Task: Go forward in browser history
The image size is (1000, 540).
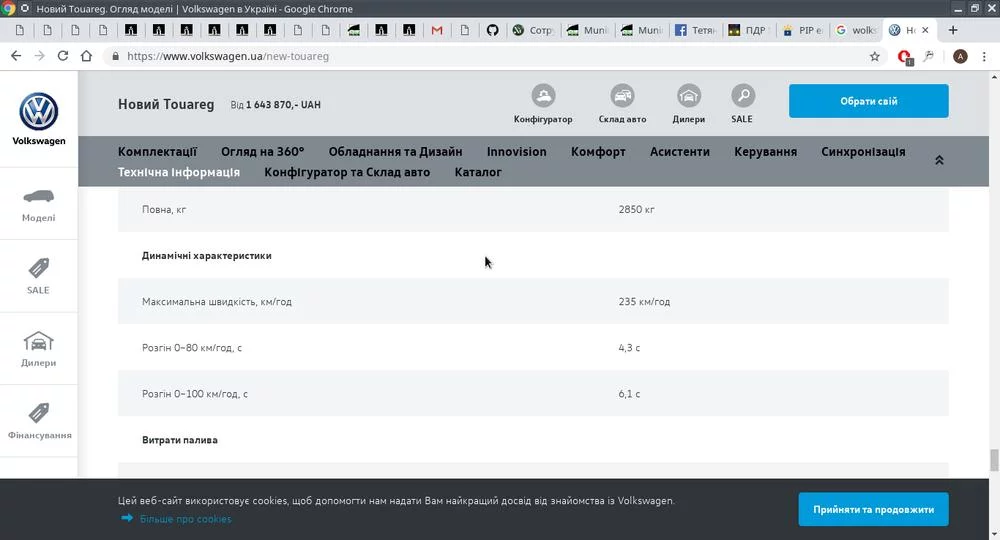Action: click(40, 56)
